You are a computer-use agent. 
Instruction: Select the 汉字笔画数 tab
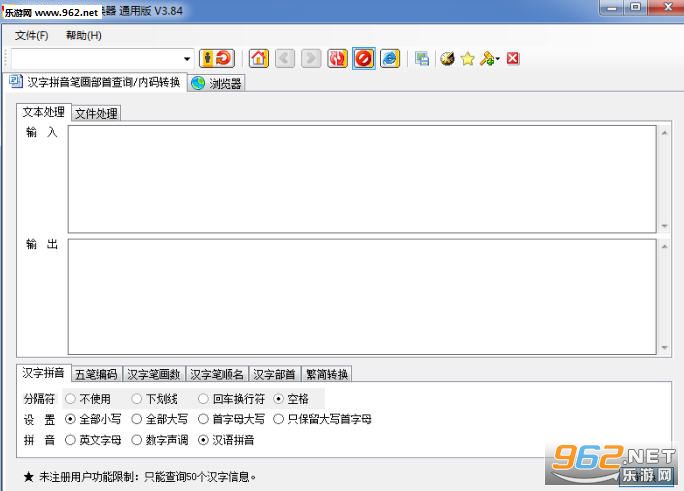(x=154, y=374)
